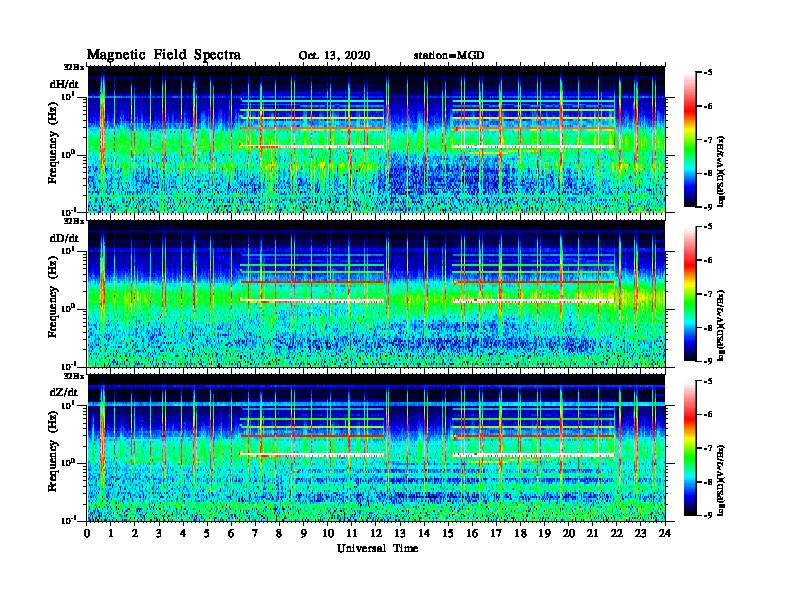The width and height of the screenshot is (792, 612).
Task: Click the -7 value on dH/dt colorbar
Action: [708, 140]
